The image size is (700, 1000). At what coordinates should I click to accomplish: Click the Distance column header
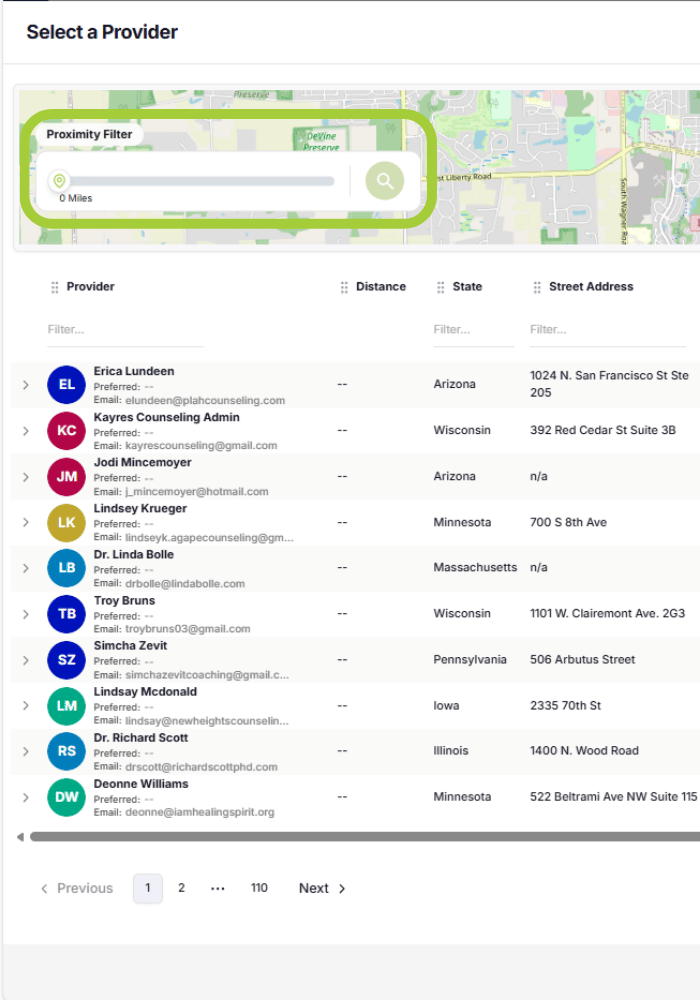tap(381, 287)
